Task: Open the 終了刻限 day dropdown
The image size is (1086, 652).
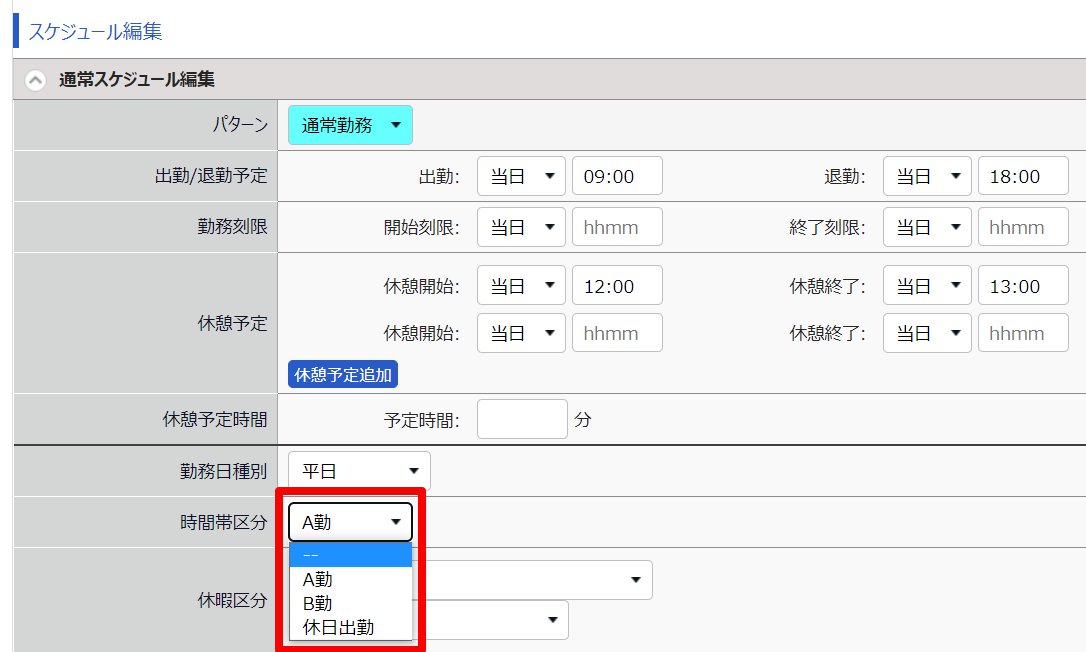Action: click(x=927, y=227)
